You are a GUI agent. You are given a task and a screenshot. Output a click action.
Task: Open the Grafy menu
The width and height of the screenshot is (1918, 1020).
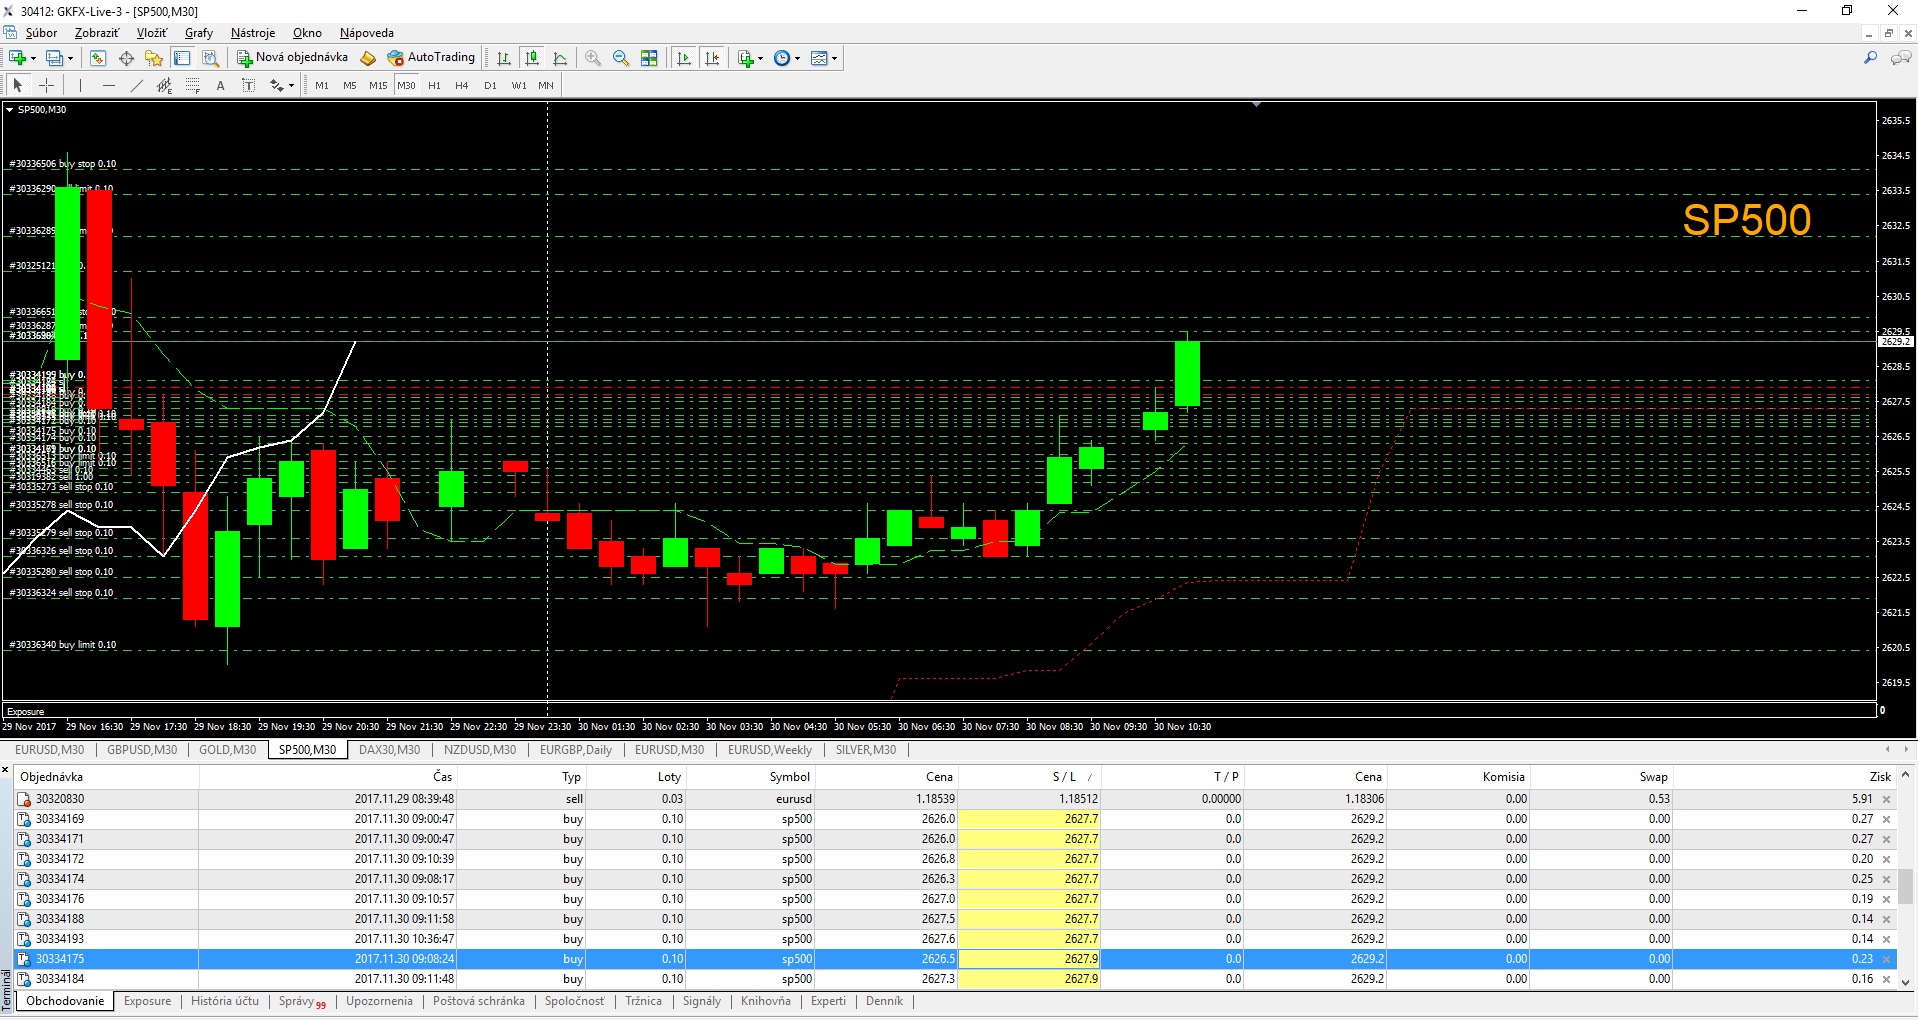coord(199,33)
